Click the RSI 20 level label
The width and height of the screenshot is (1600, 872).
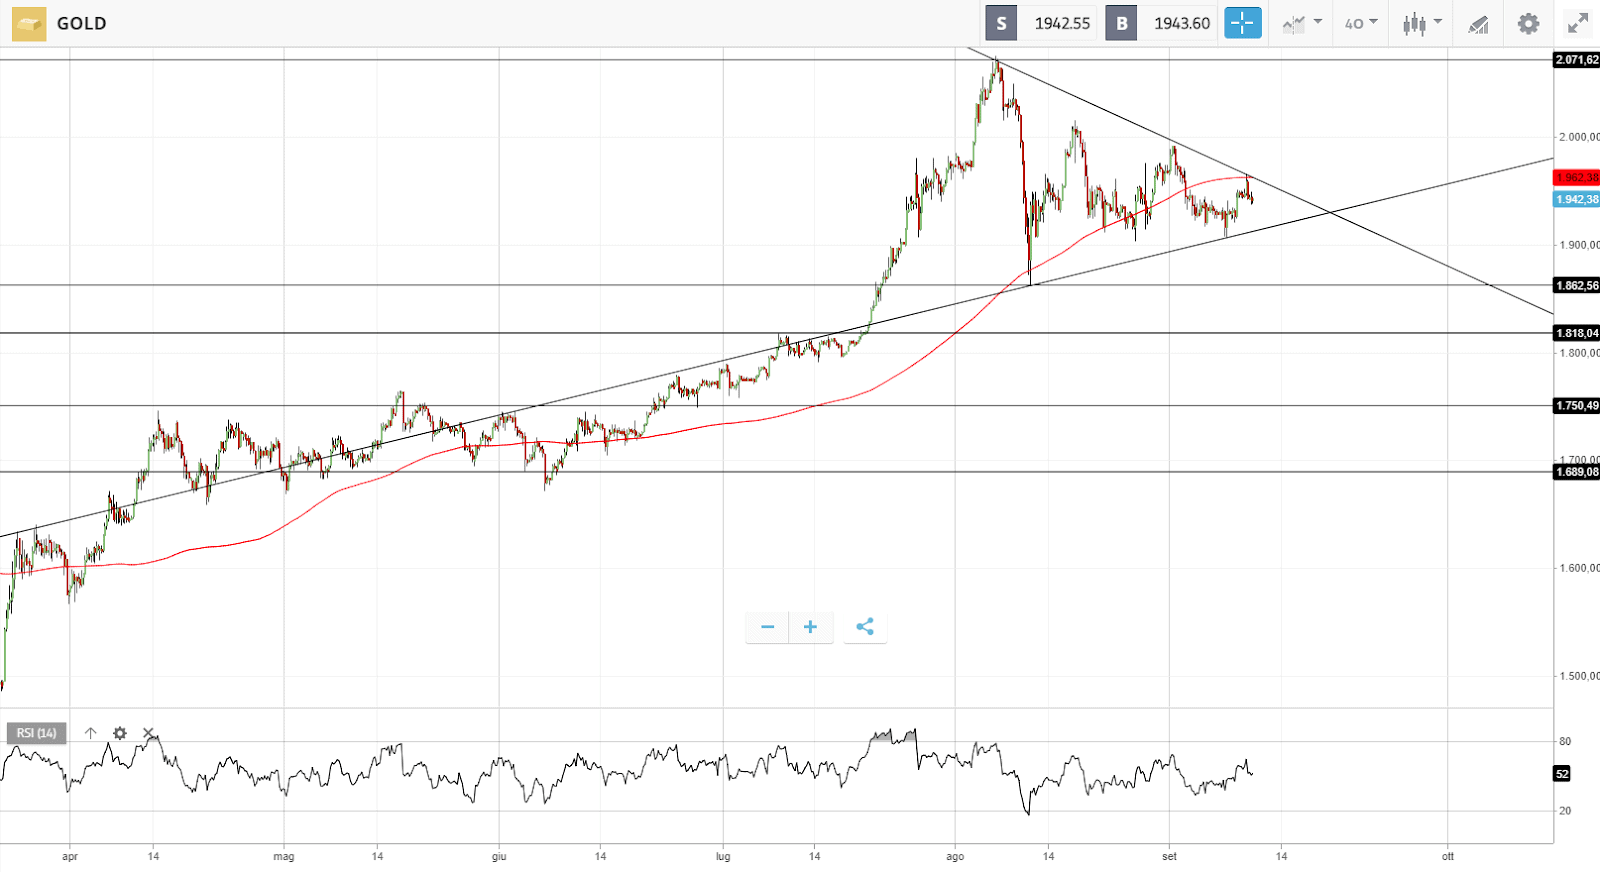1565,811
